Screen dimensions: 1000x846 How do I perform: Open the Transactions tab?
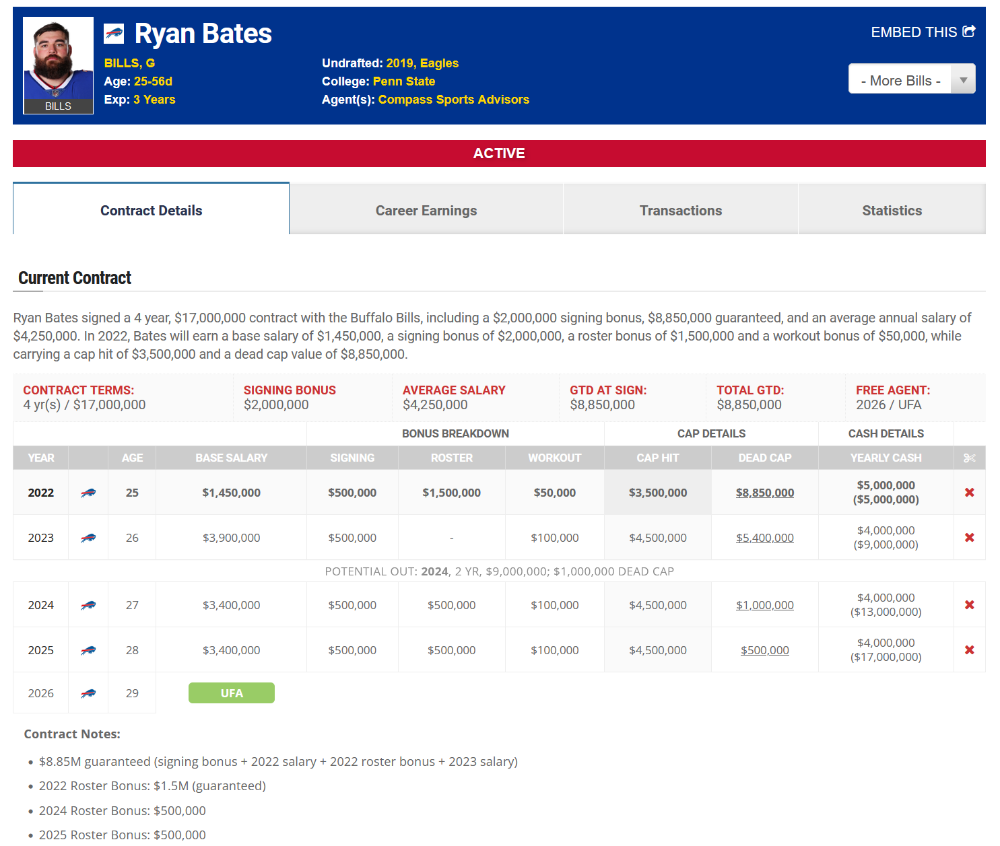pos(680,210)
